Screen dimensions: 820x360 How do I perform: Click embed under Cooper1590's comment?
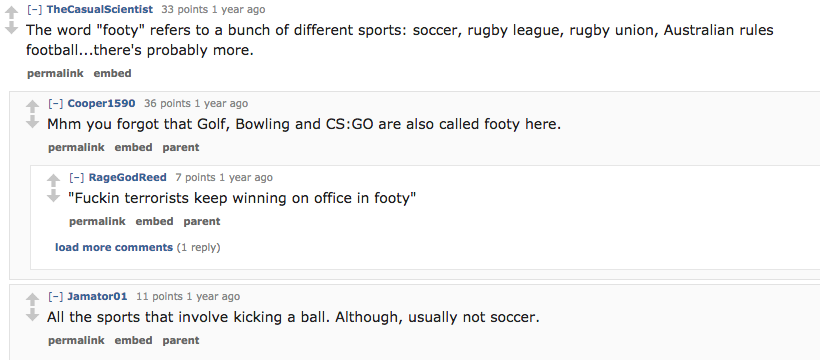[133, 148]
